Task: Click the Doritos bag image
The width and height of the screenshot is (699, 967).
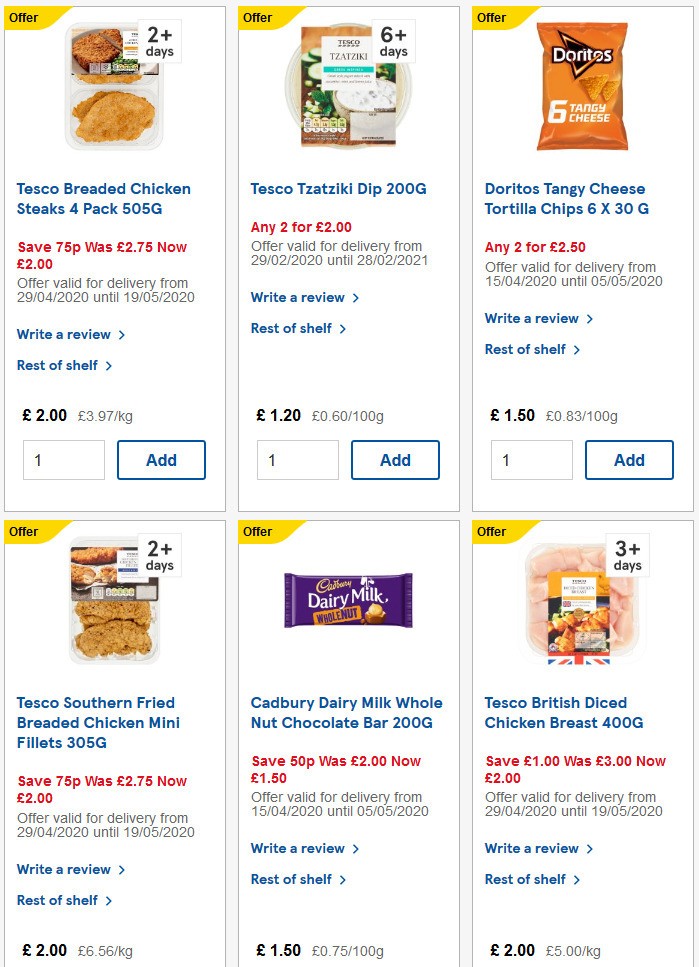Action: point(581,85)
